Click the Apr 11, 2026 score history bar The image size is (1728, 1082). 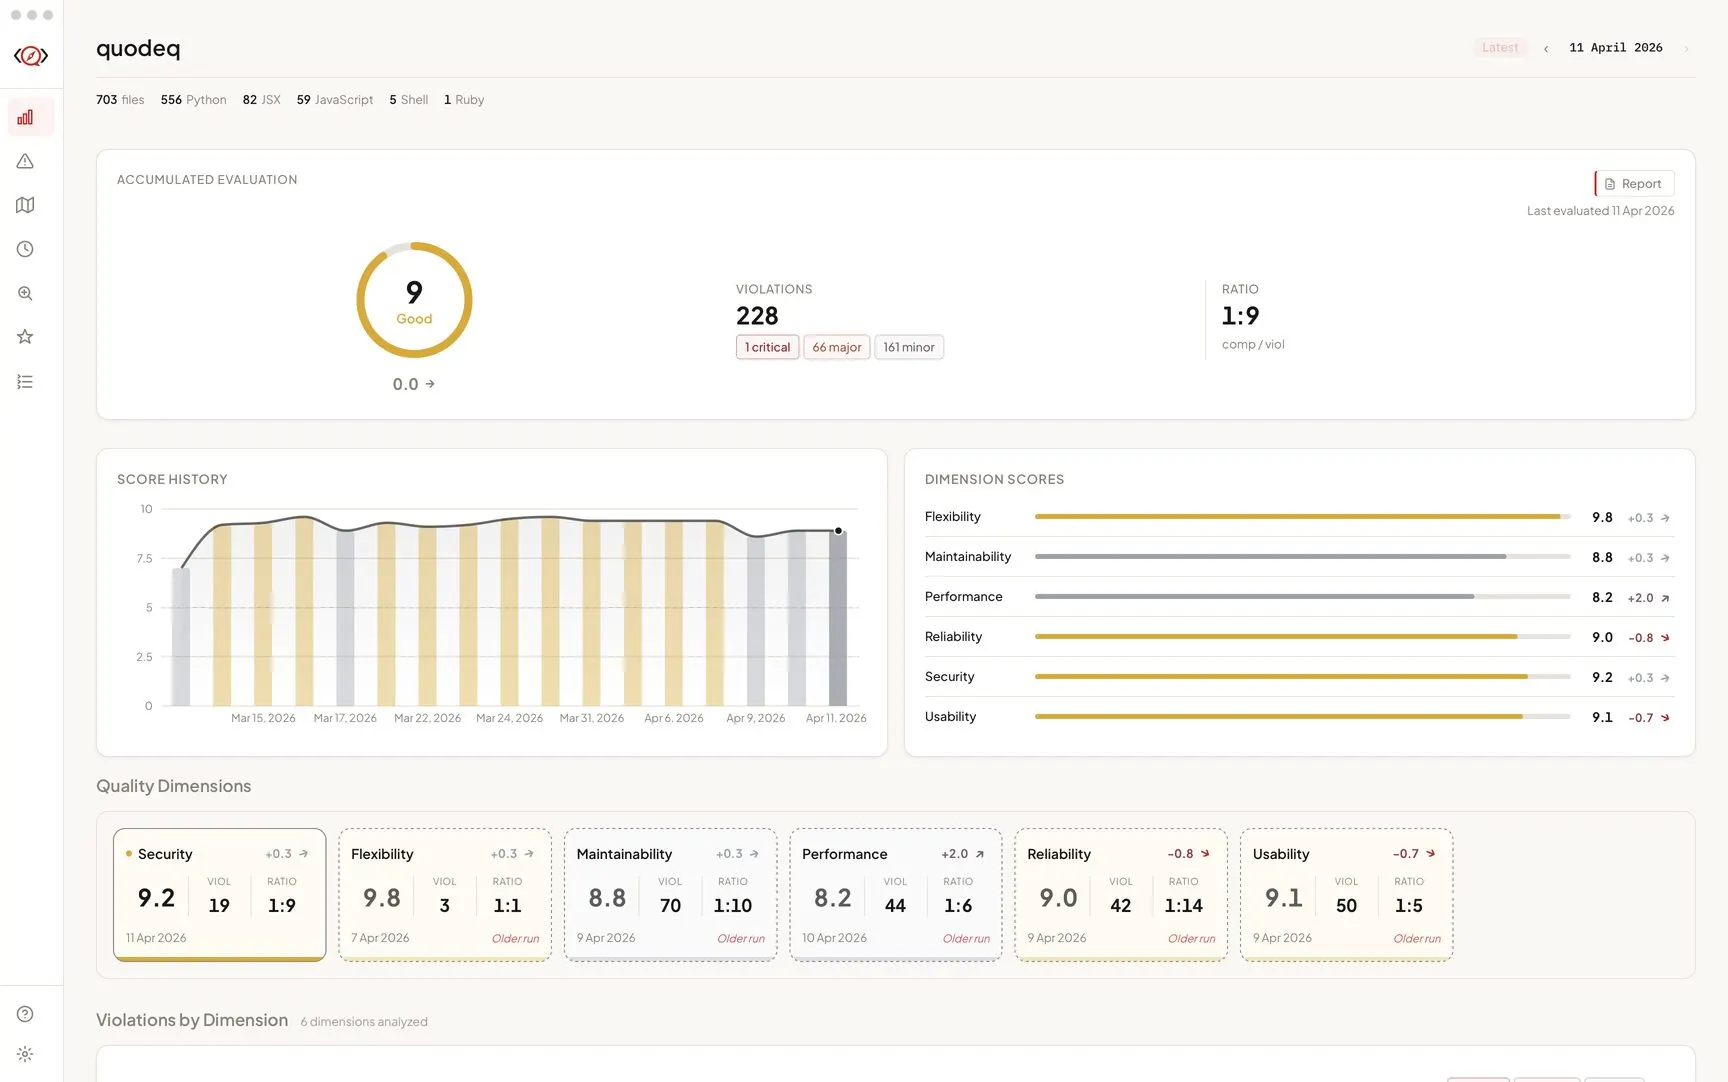pos(838,618)
